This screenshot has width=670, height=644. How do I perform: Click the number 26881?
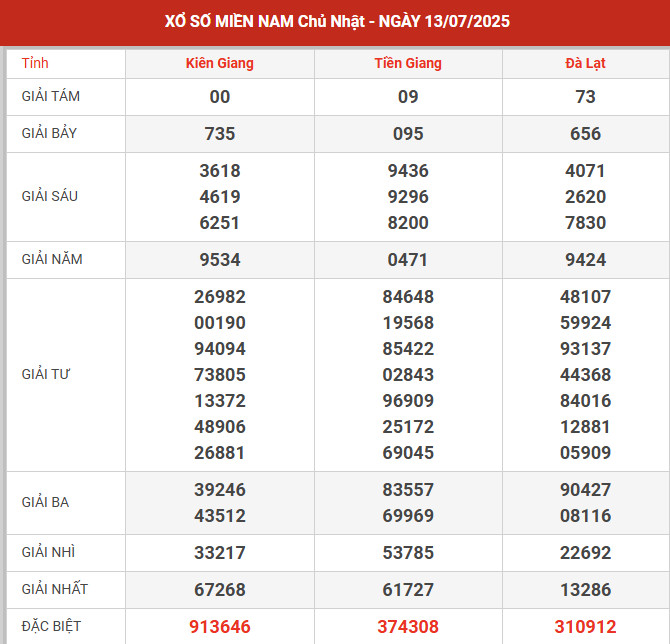click(x=220, y=453)
